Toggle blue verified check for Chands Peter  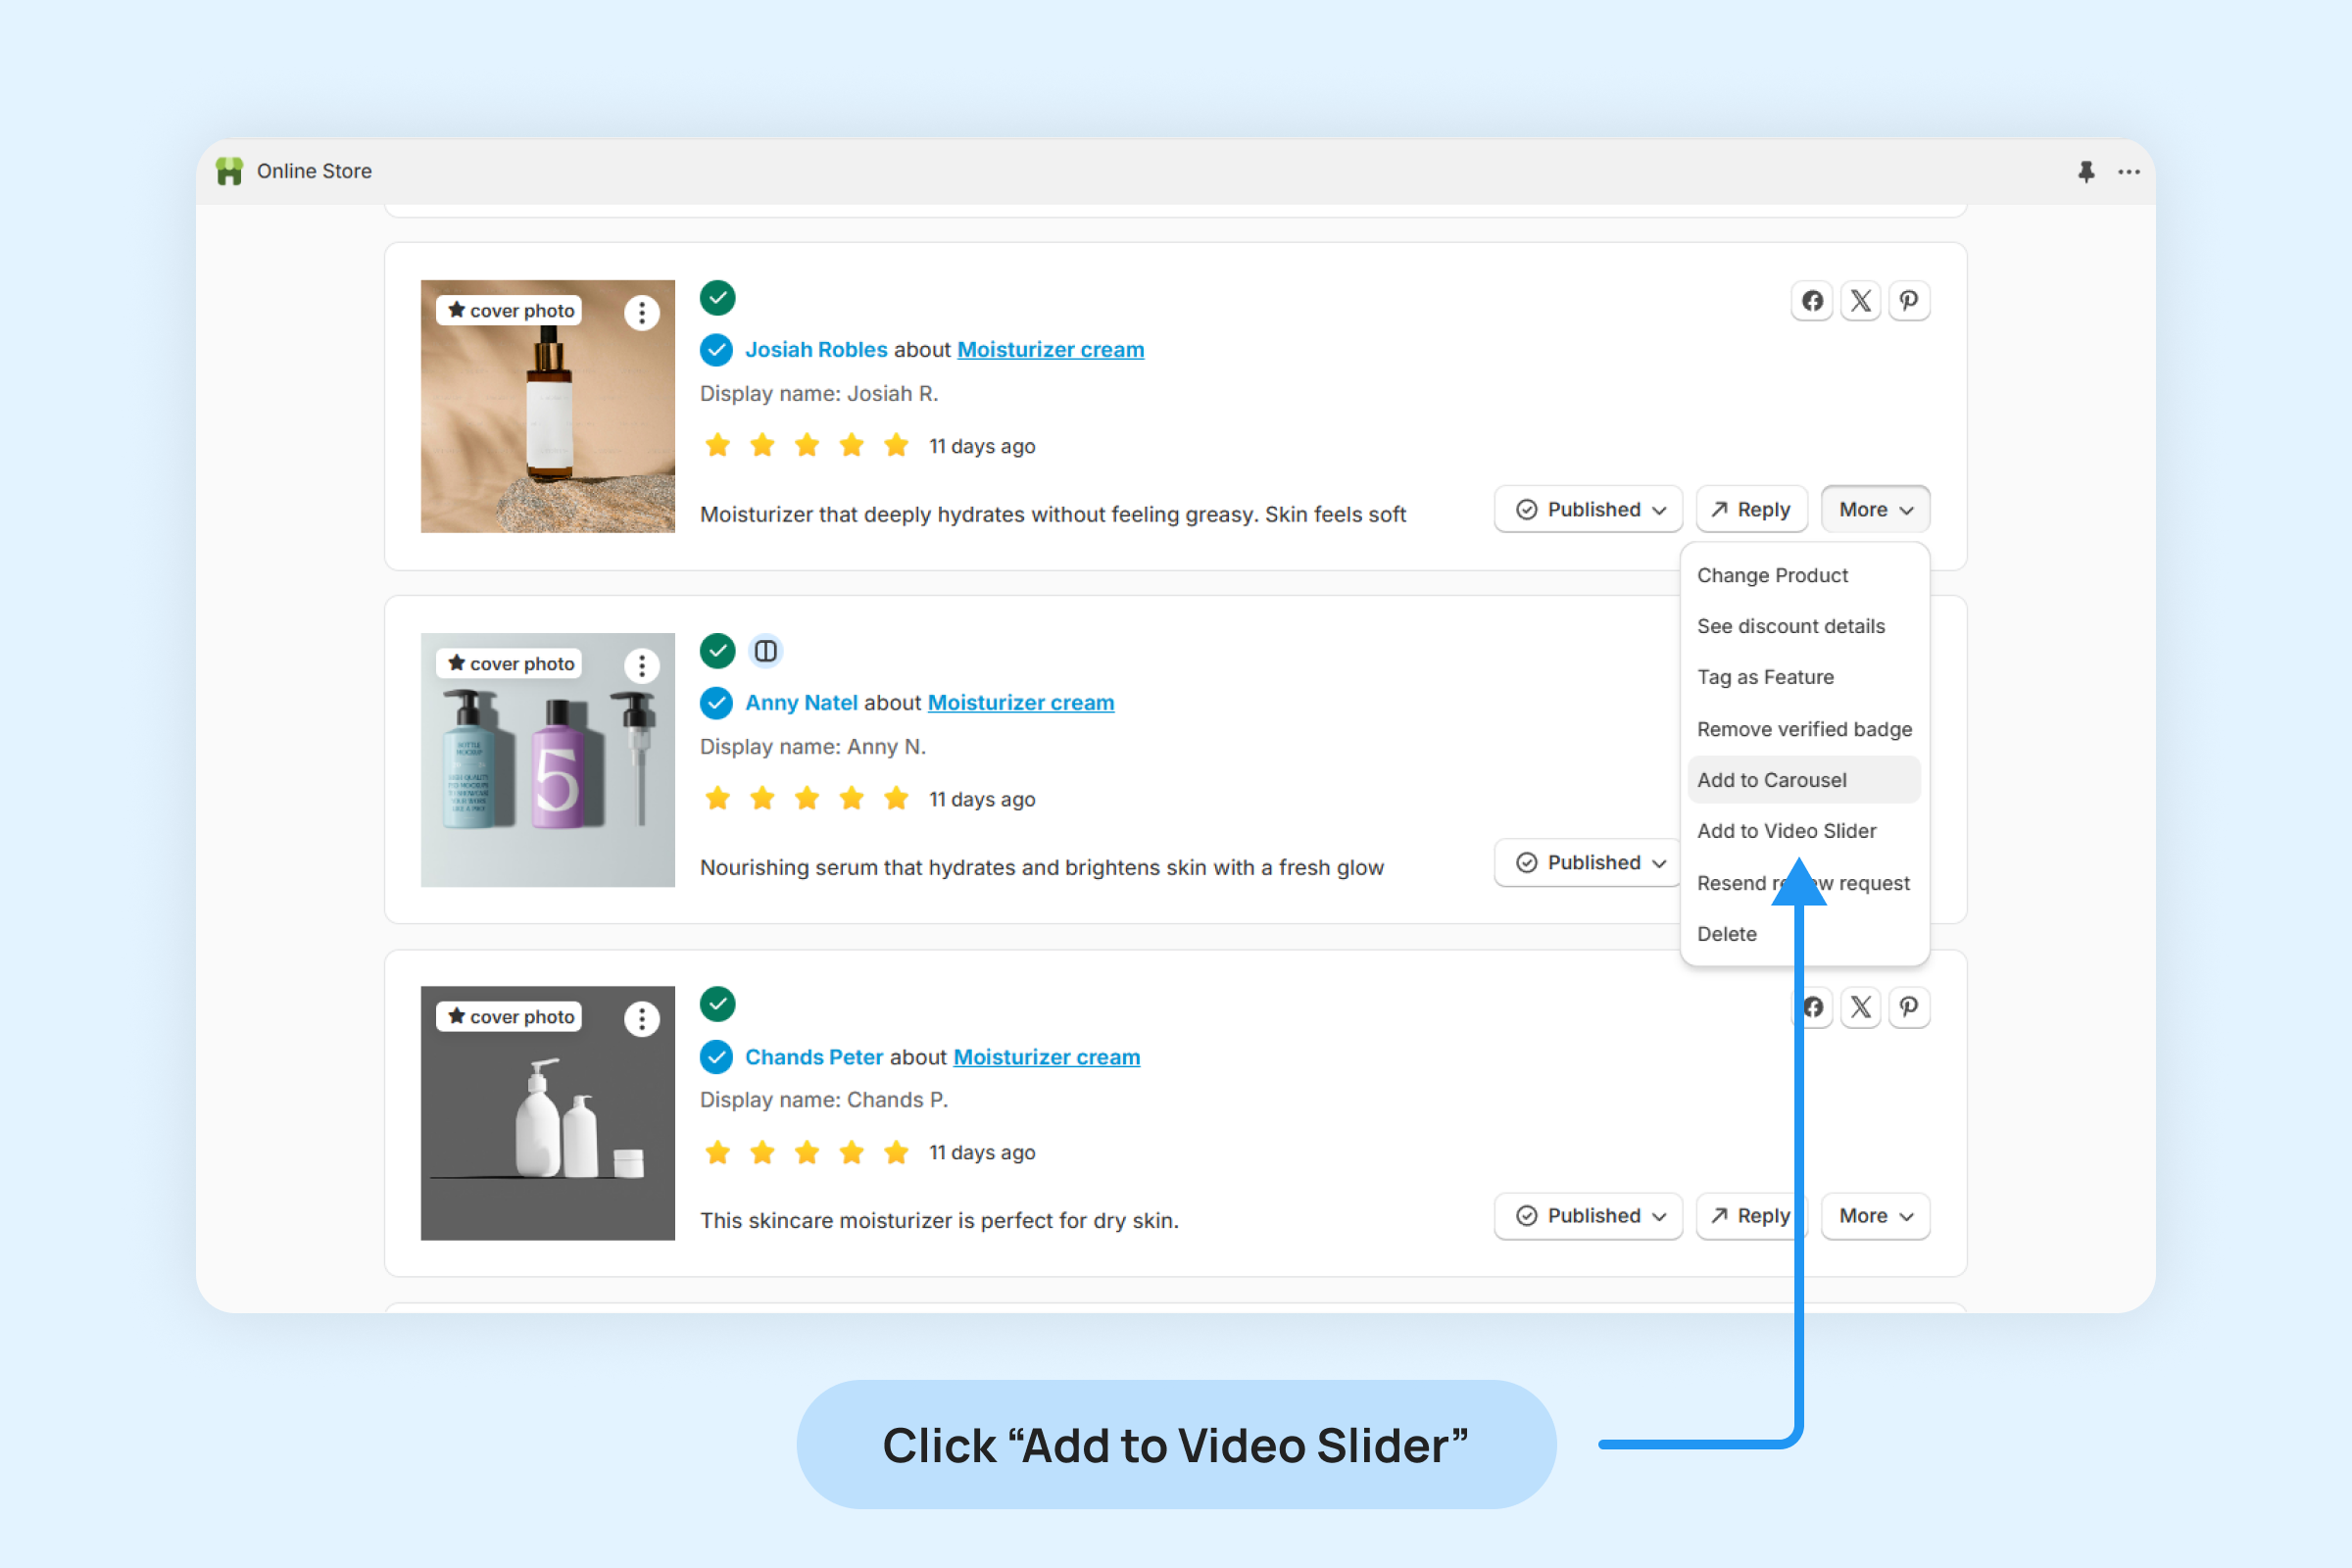pos(716,1057)
